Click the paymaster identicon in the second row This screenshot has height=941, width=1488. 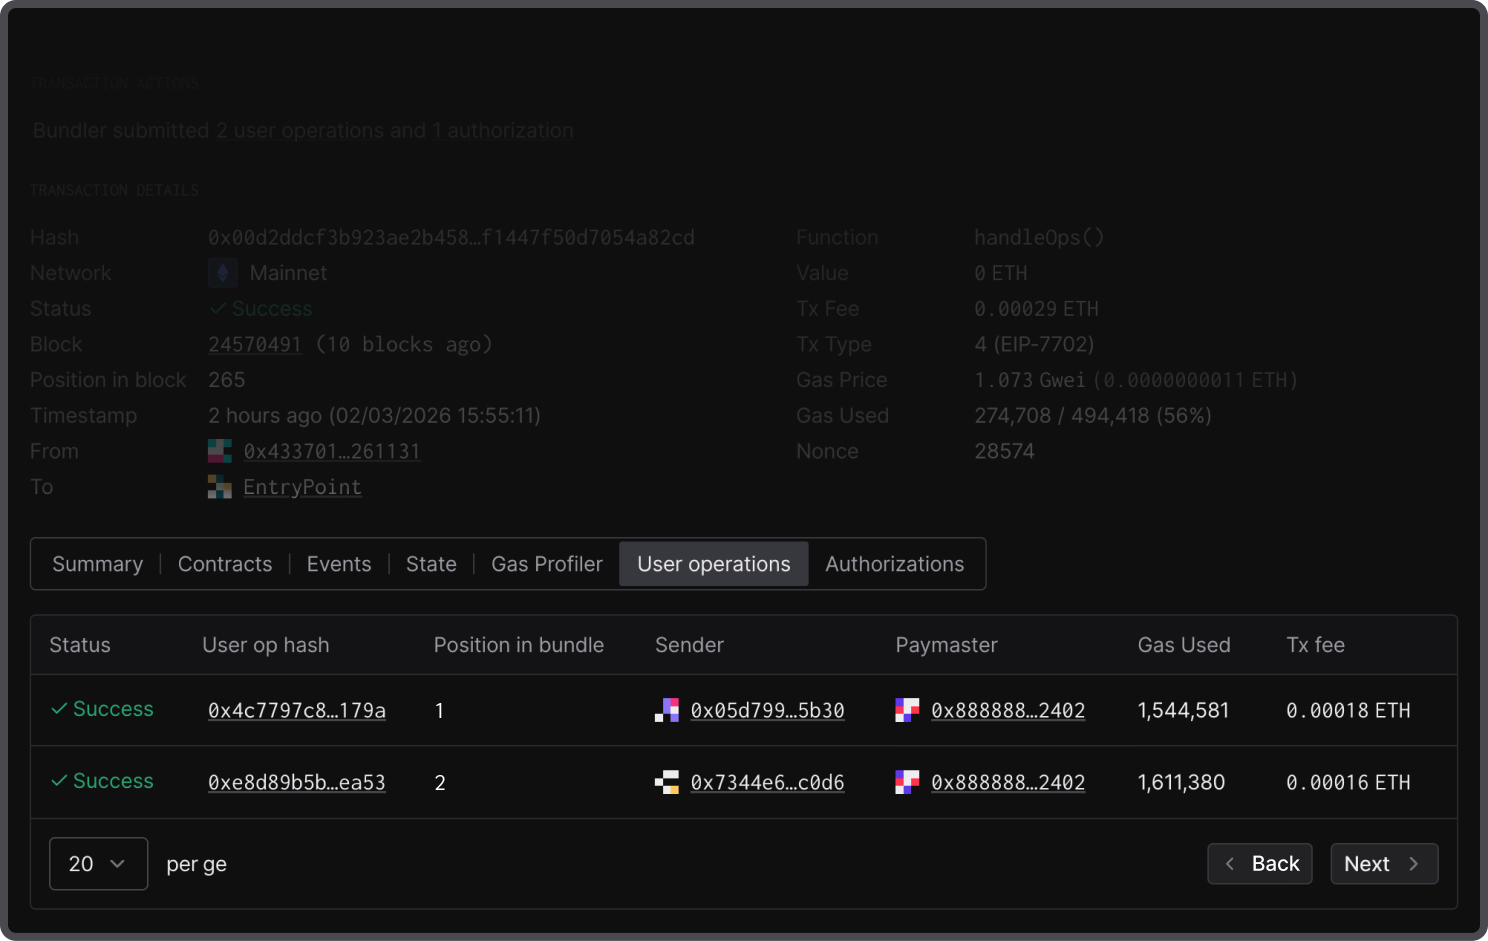(907, 782)
